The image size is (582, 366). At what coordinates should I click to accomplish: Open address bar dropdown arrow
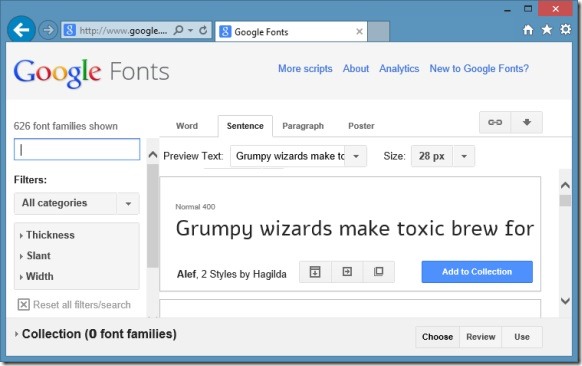190,30
